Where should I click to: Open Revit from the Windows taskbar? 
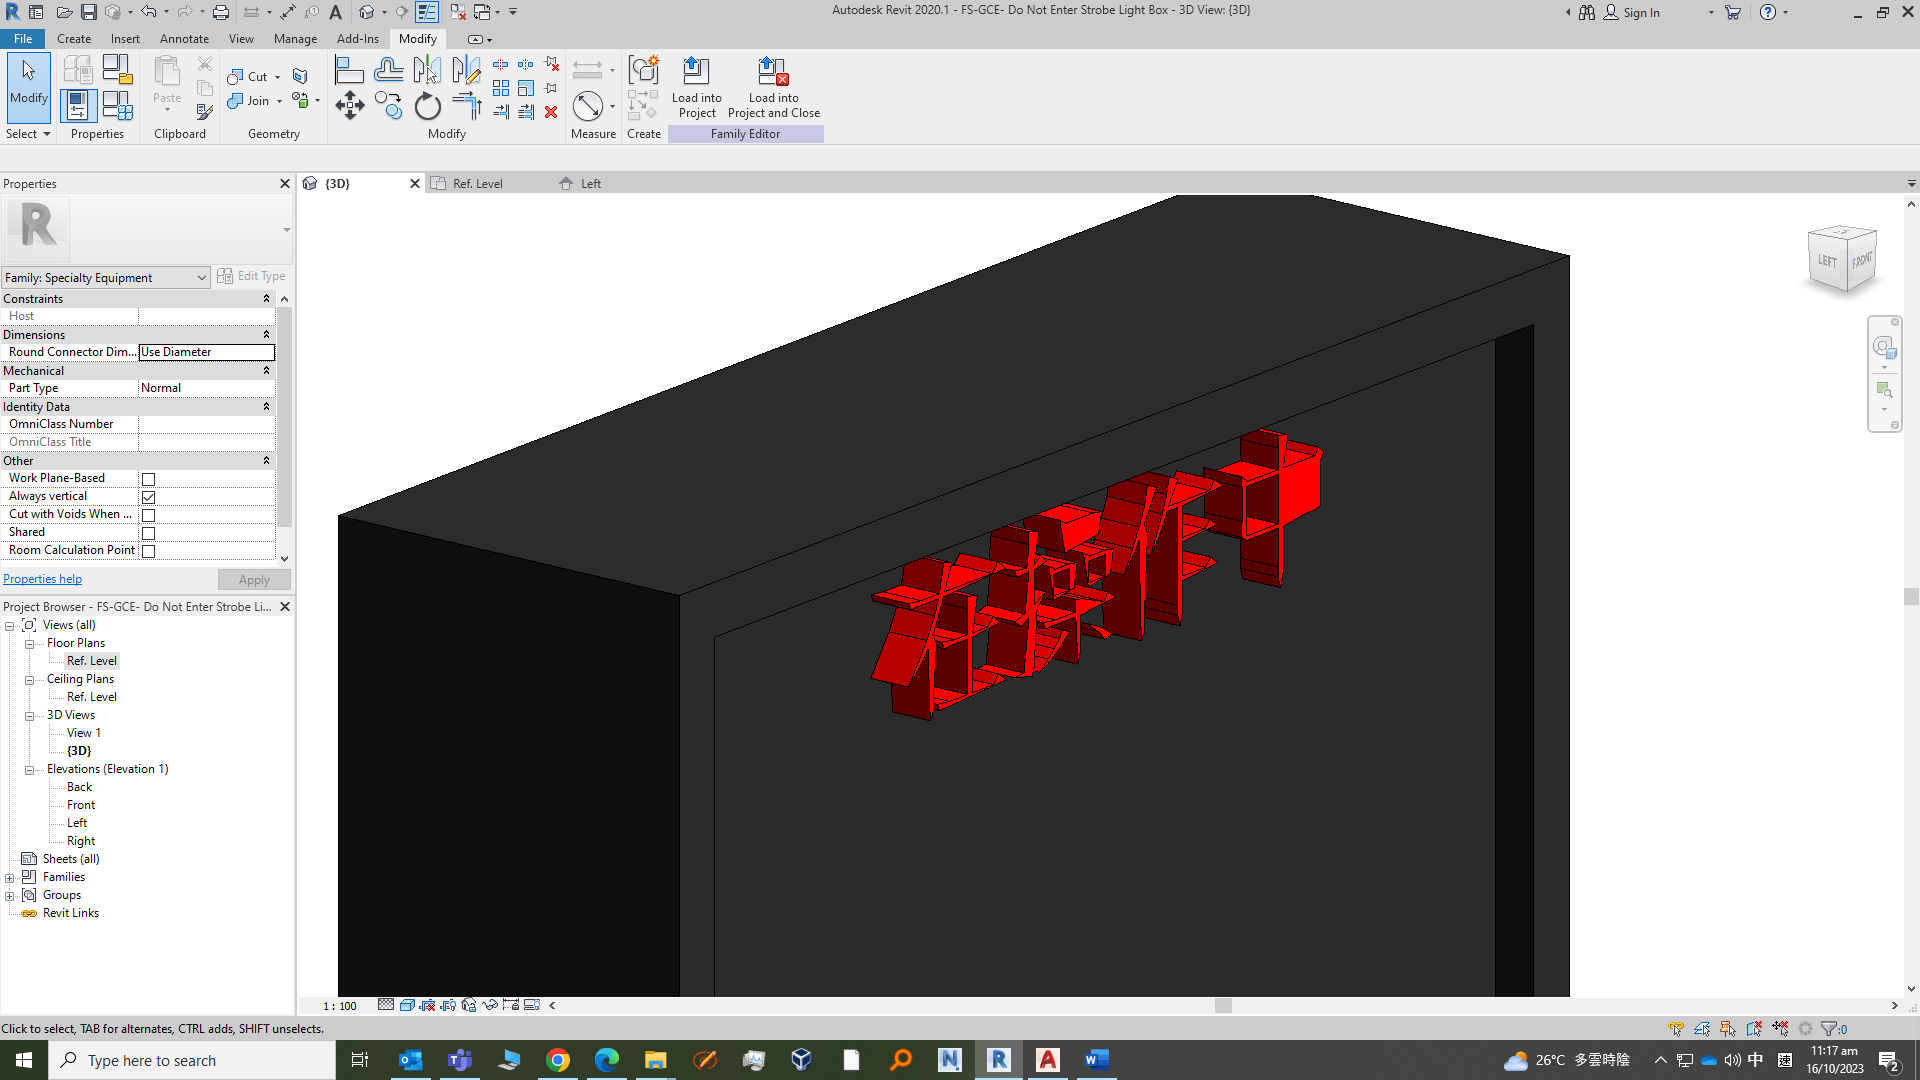999,1060
